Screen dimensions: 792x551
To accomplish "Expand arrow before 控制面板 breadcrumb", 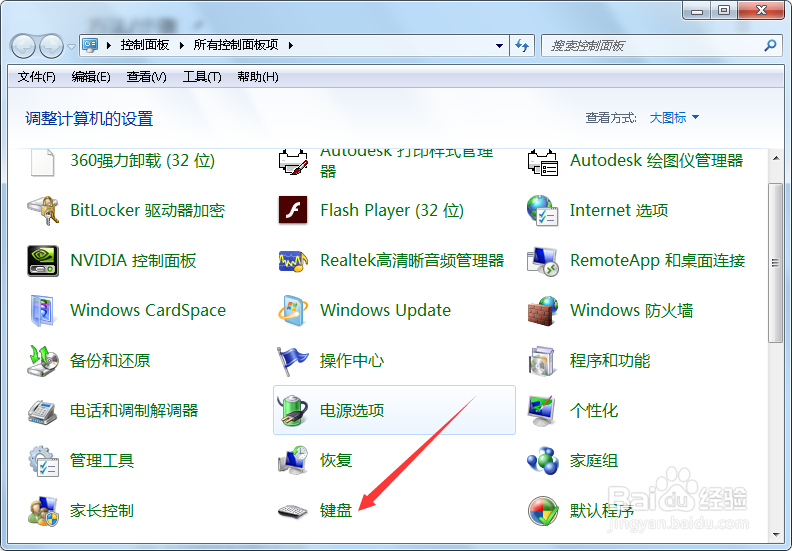I will point(109,45).
